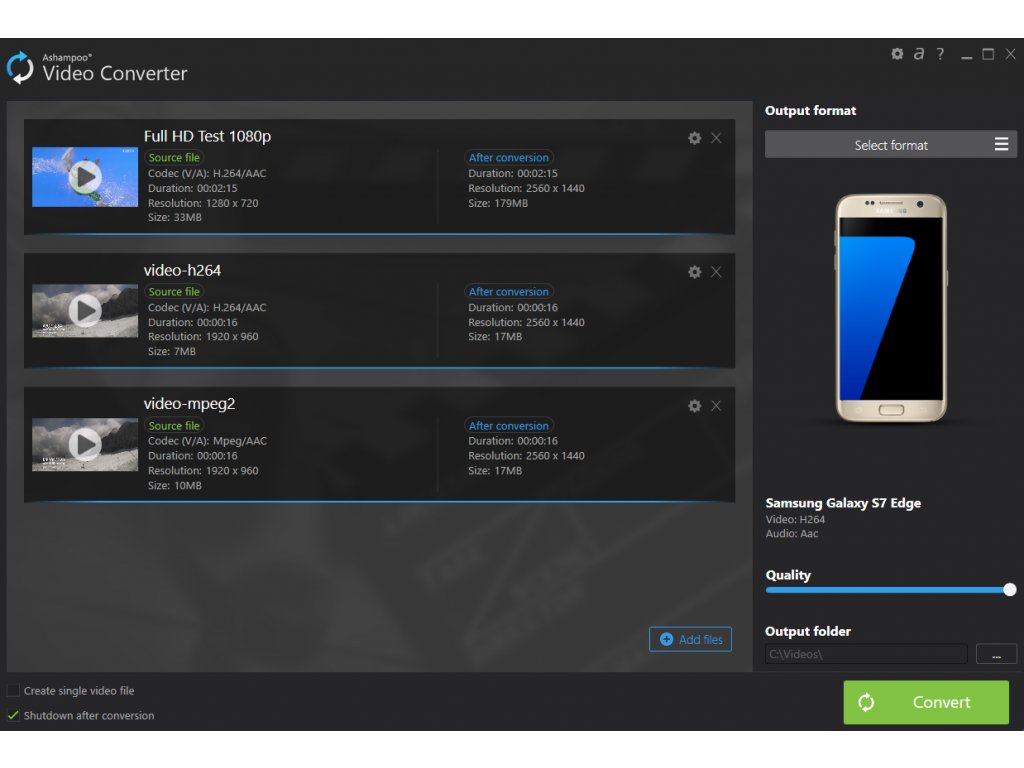Play preview of video-mpeg2 thumbnail
Image resolution: width=1024 pixels, height=768 pixels.
pos(85,444)
